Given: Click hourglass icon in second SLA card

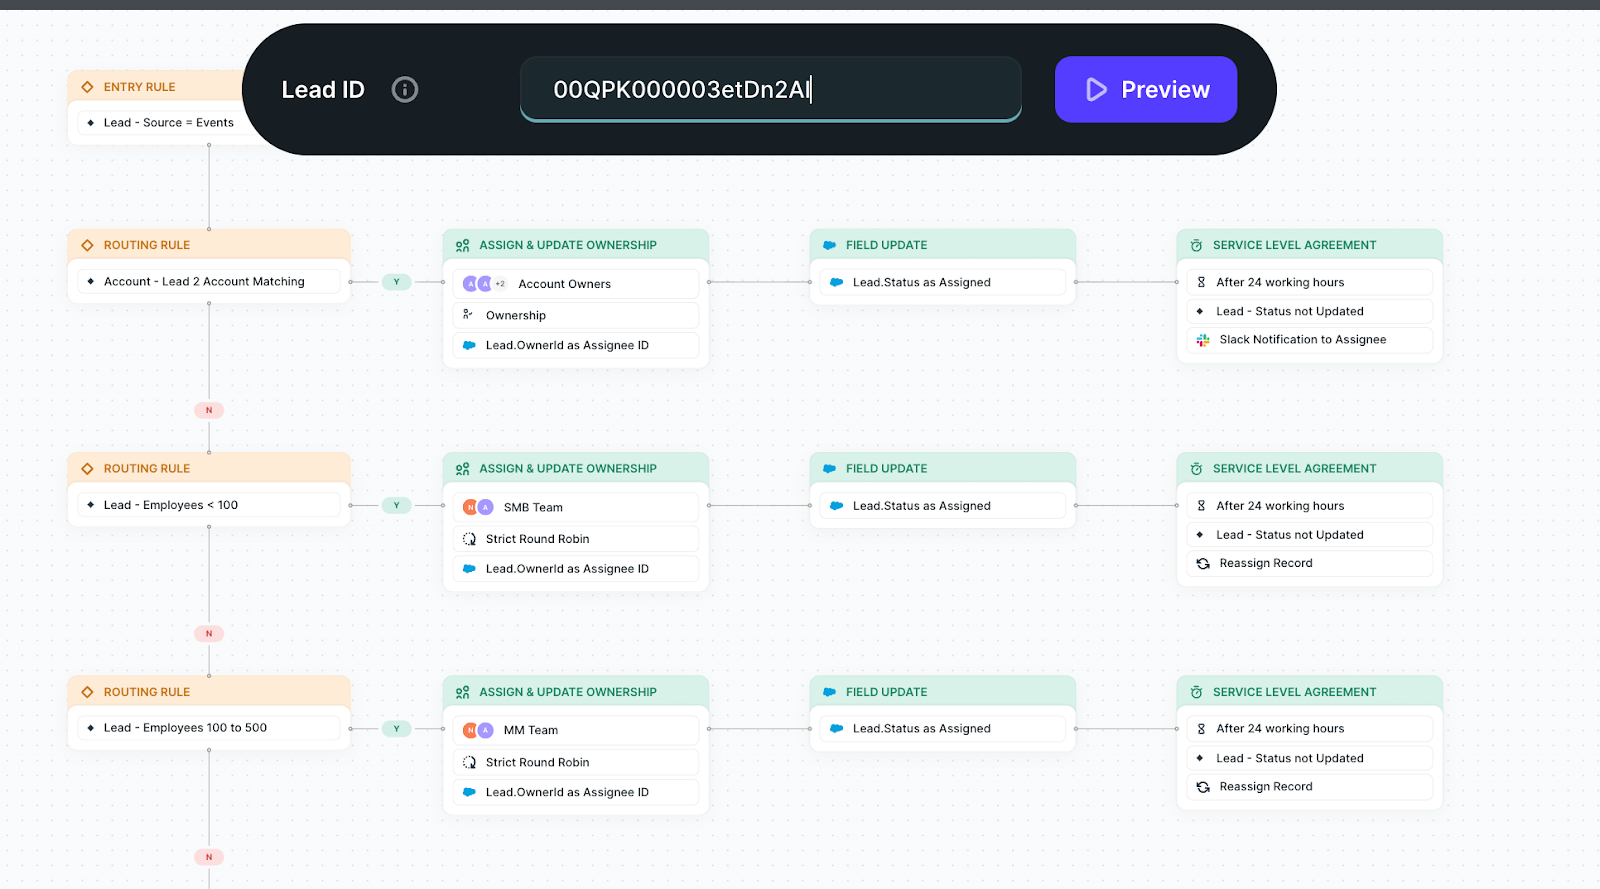Looking at the screenshot, I should pyautogui.click(x=1201, y=506).
